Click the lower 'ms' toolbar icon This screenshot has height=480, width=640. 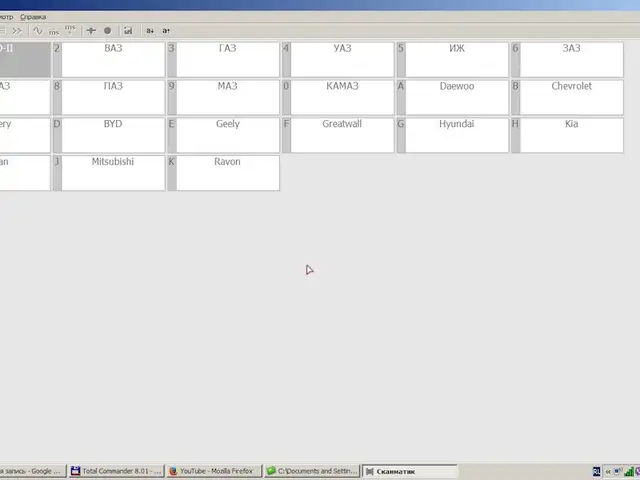click(54, 31)
